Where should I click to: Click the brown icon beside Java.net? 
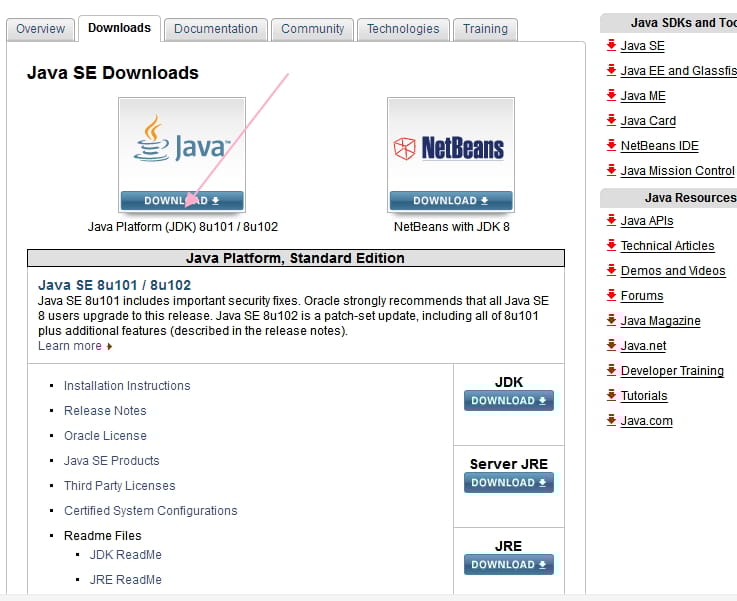point(611,345)
